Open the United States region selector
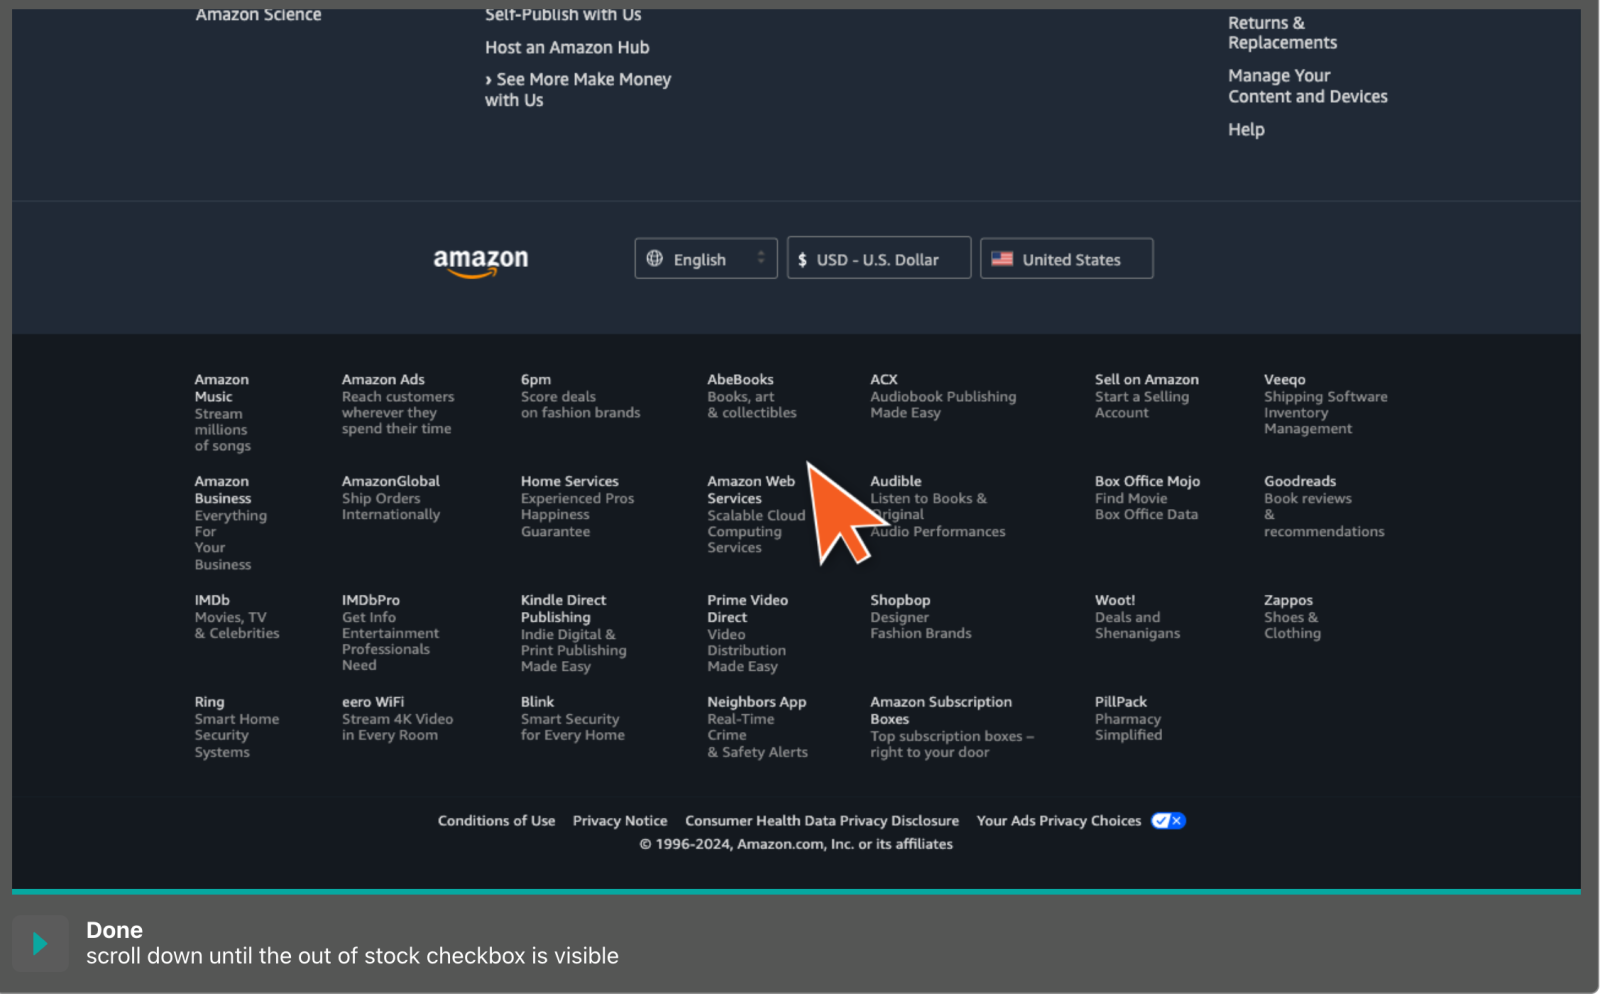This screenshot has height=994, width=1600. (1067, 258)
